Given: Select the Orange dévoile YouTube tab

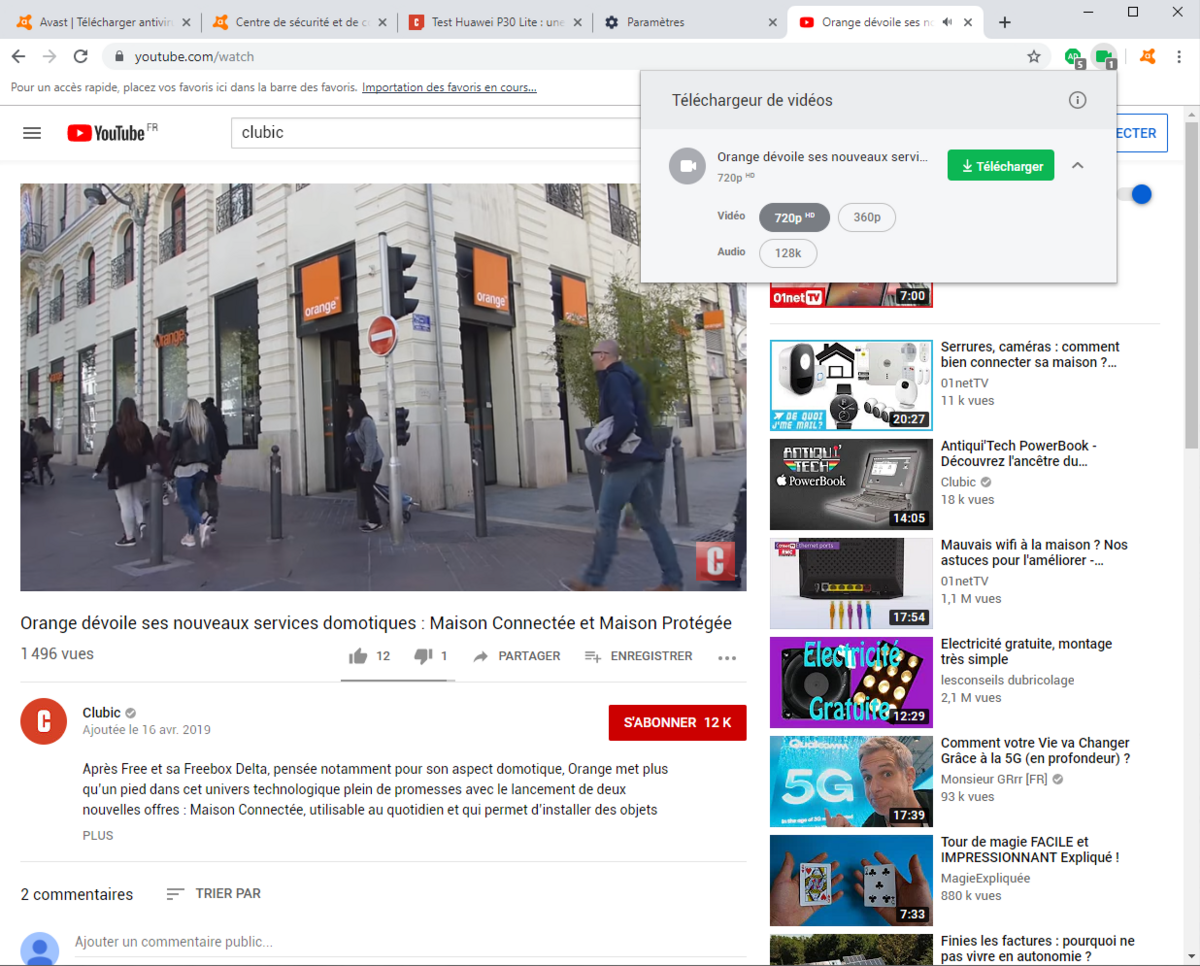Looking at the screenshot, I should tap(885, 22).
